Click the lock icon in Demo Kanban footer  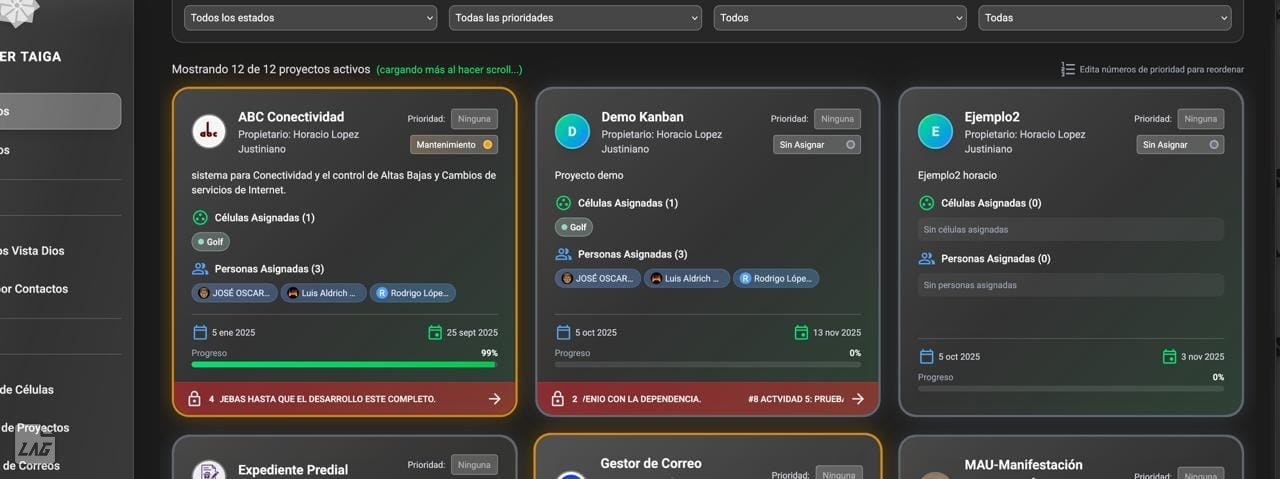coord(558,399)
